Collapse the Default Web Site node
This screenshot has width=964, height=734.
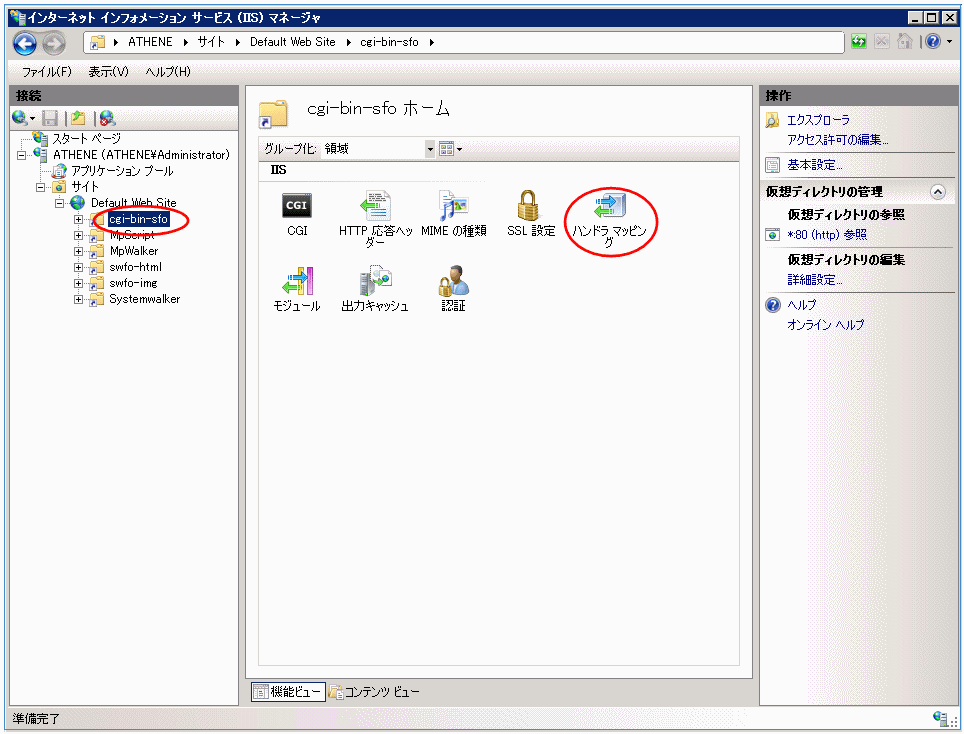[60, 203]
